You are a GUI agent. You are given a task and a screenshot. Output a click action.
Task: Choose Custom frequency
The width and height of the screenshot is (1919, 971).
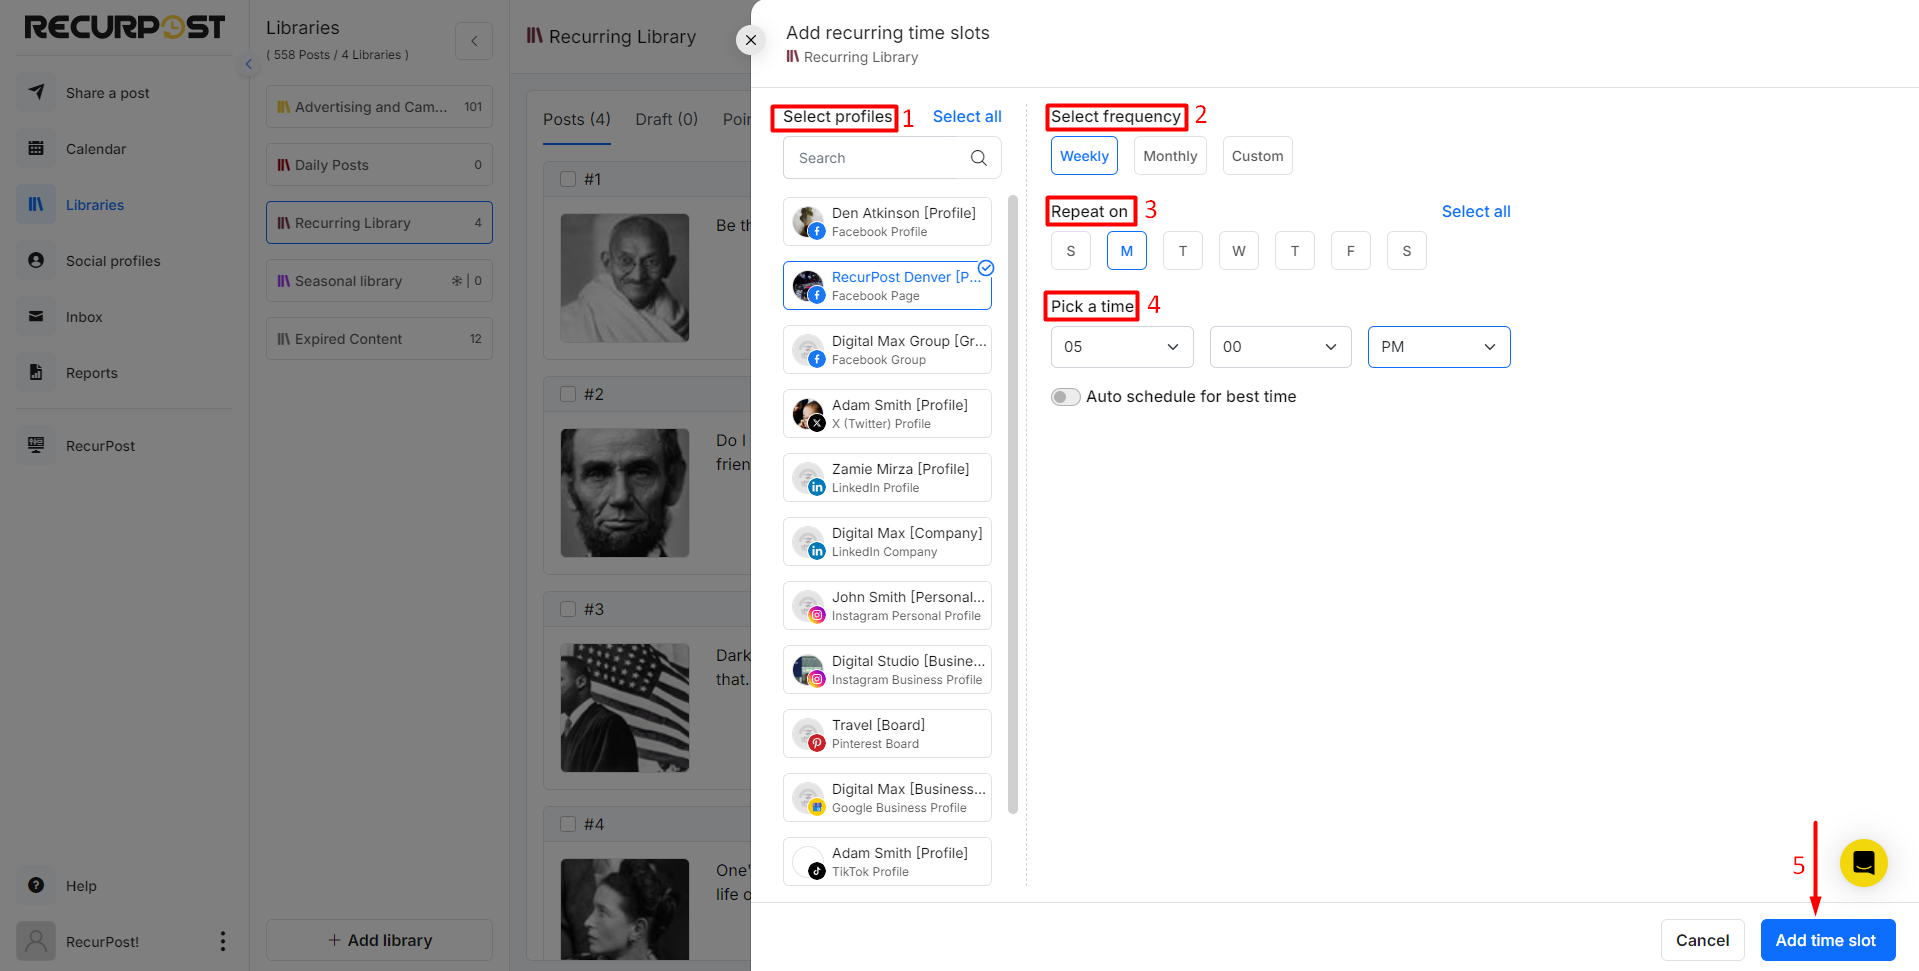[x=1258, y=156]
